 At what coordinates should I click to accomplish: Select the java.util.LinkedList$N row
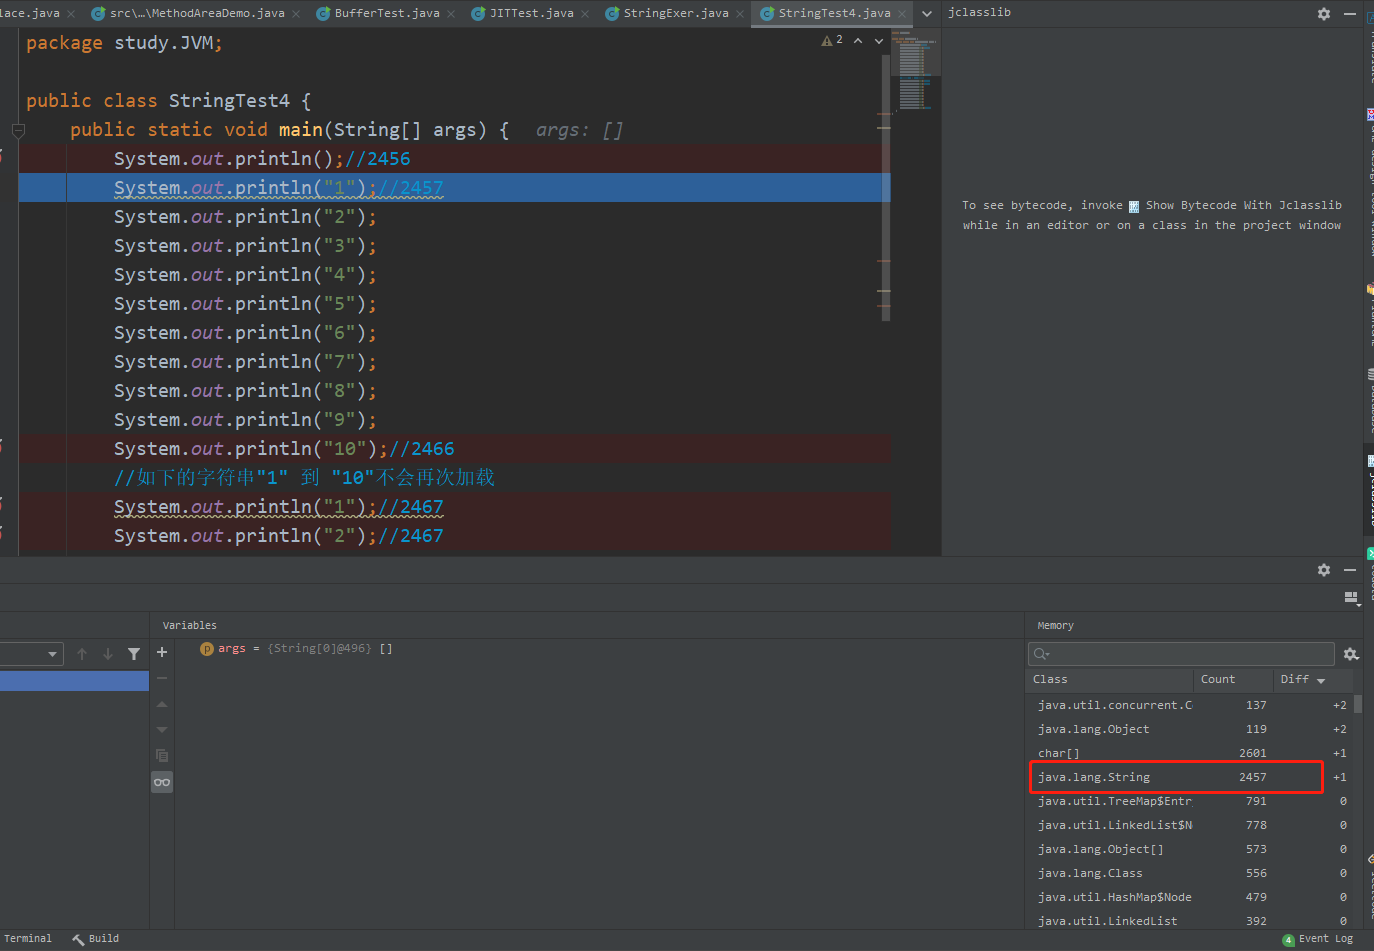click(1190, 825)
